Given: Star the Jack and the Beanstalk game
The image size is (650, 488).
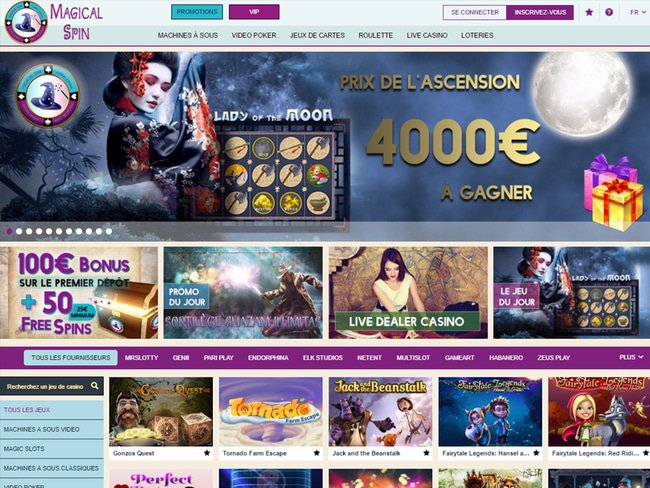Looking at the screenshot, I should coord(426,453).
